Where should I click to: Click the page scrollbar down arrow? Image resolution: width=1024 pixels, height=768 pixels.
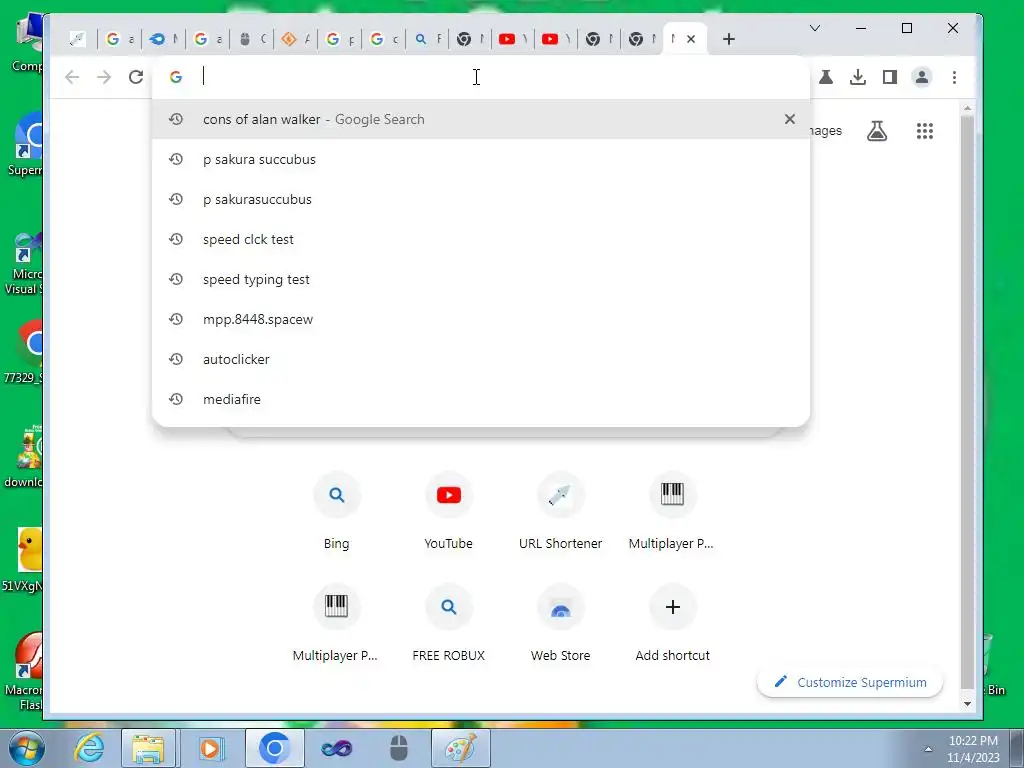(968, 704)
